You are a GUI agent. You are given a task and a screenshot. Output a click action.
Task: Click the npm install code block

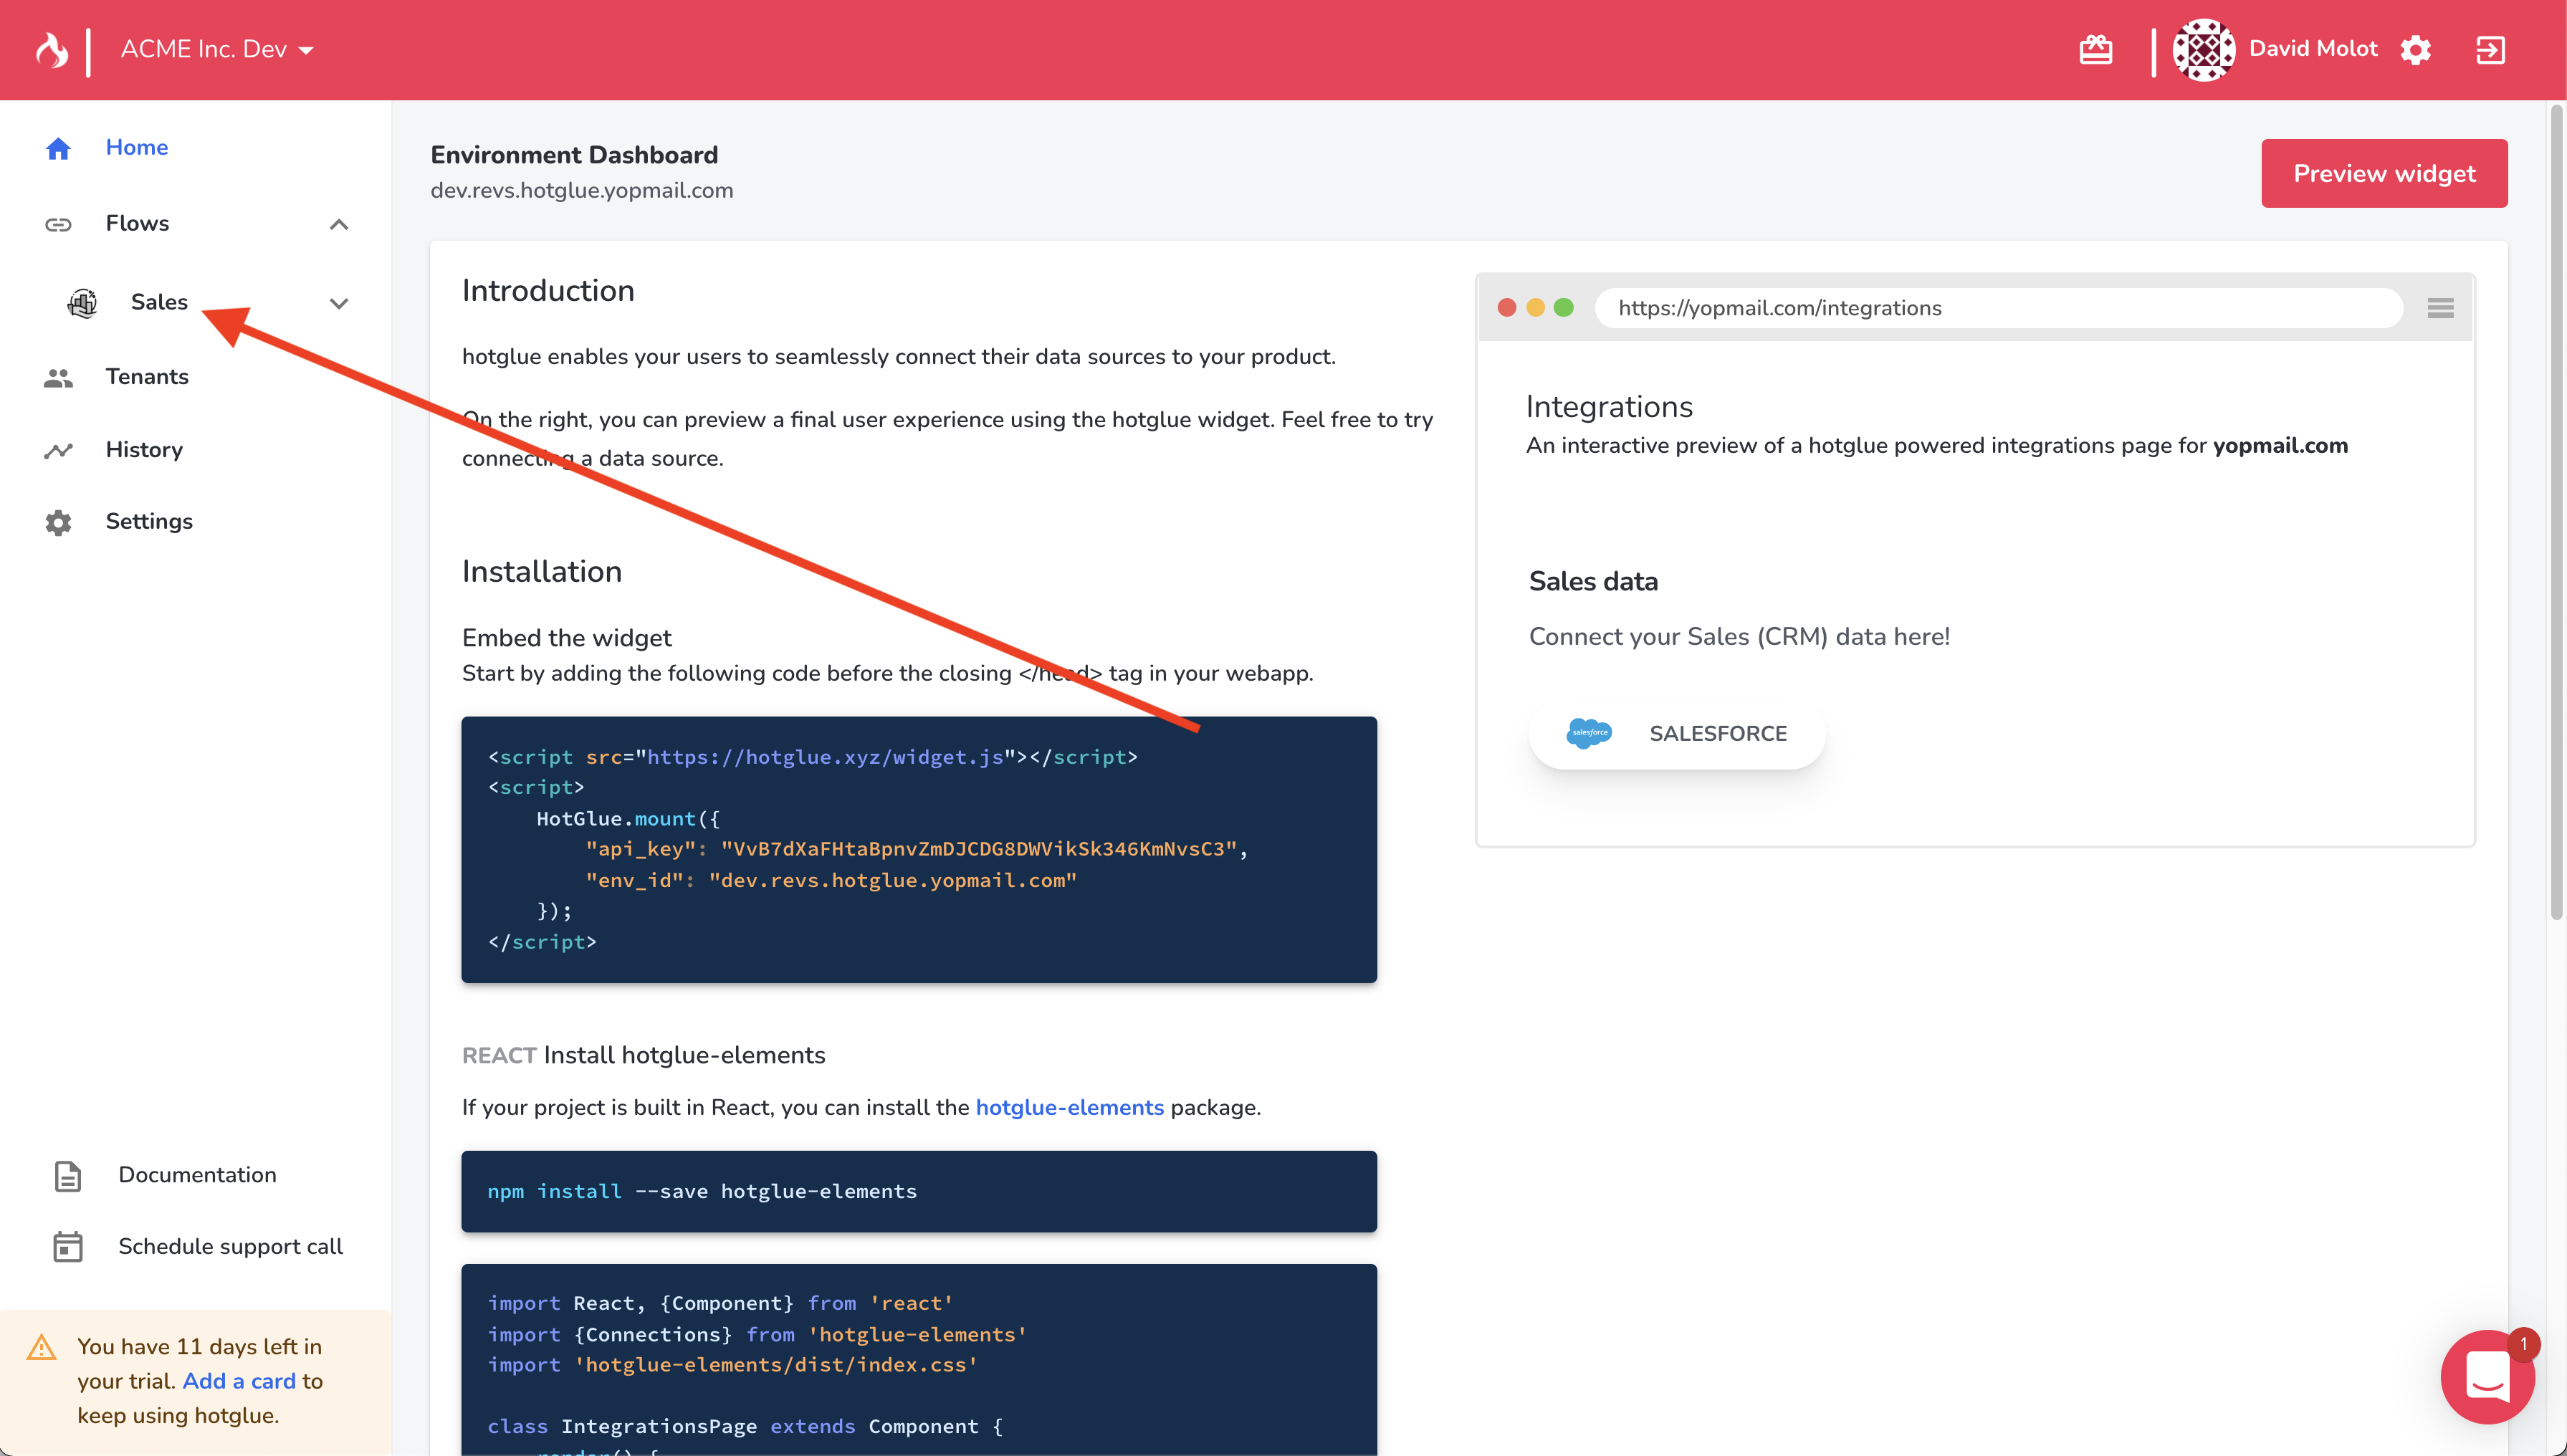click(x=919, y=1191)
